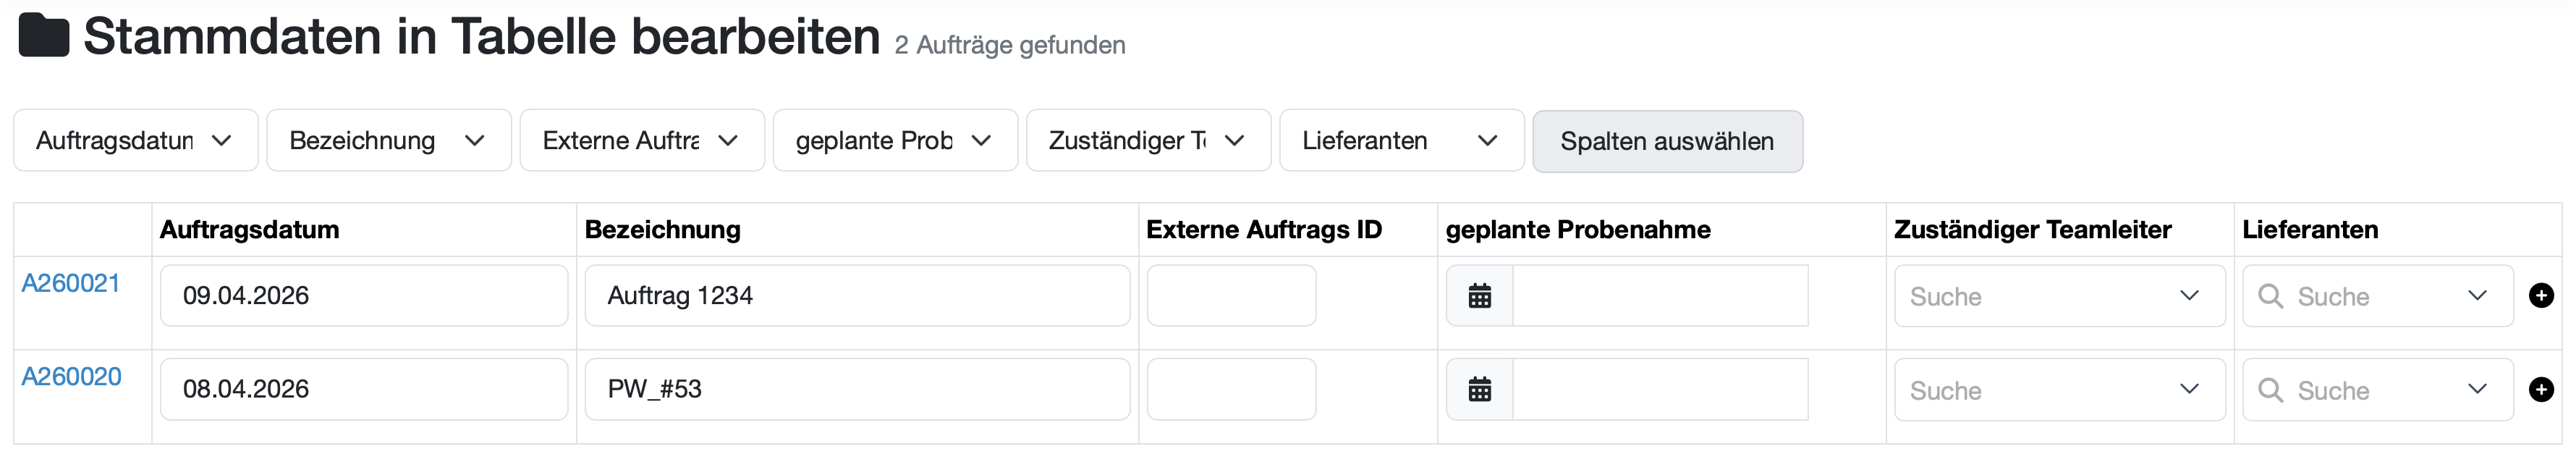2576x462 pixels.
Task: Click Externe Auftrags ID field for A260020
Action: [1231, 389]
